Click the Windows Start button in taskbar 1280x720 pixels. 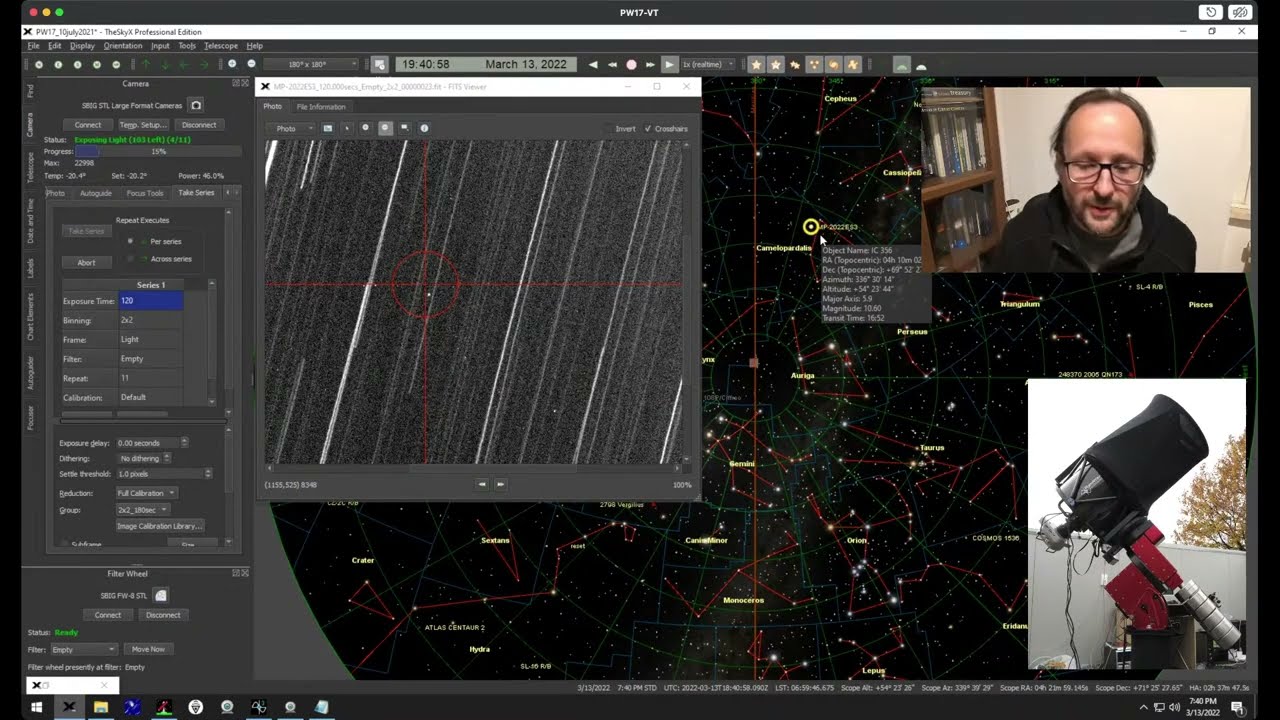click(37, 707)
